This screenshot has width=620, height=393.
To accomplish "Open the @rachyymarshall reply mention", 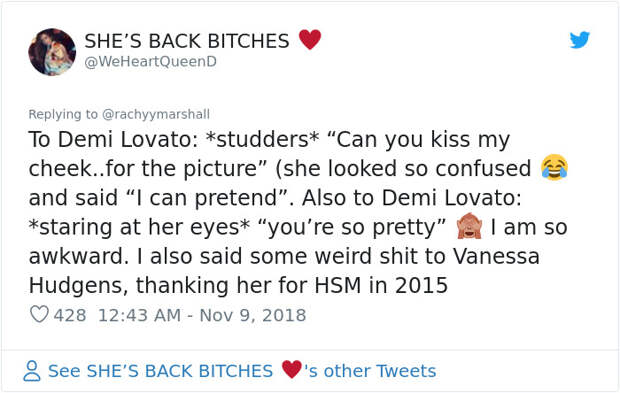I will 156,114.
